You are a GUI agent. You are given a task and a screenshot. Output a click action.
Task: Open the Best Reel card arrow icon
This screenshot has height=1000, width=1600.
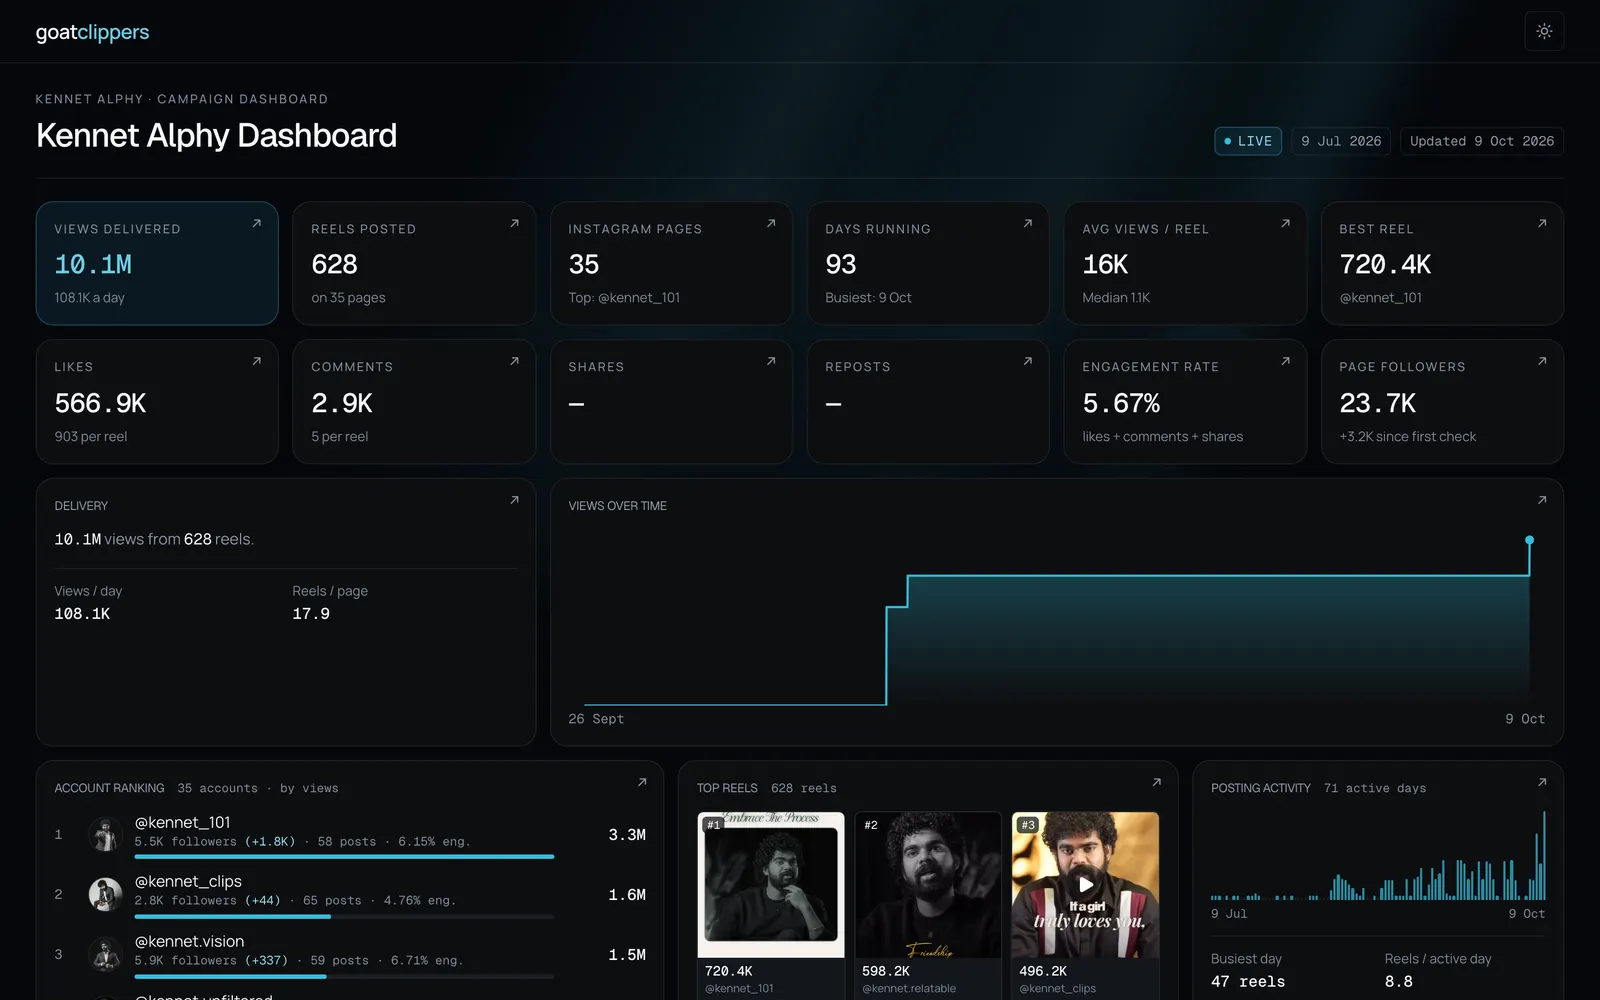point(1542,224)
